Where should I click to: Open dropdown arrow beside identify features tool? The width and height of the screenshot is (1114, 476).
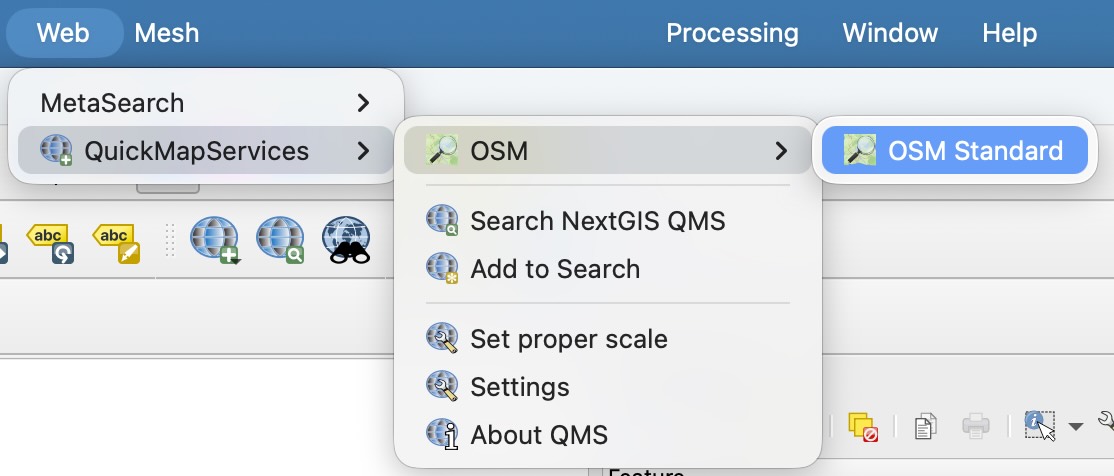click(x=1075, y=427)
